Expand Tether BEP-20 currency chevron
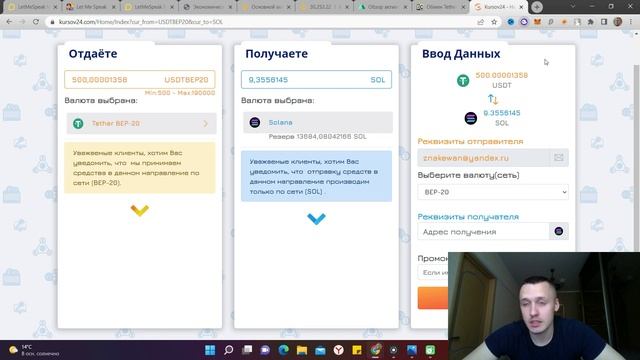 coord(205,123)
